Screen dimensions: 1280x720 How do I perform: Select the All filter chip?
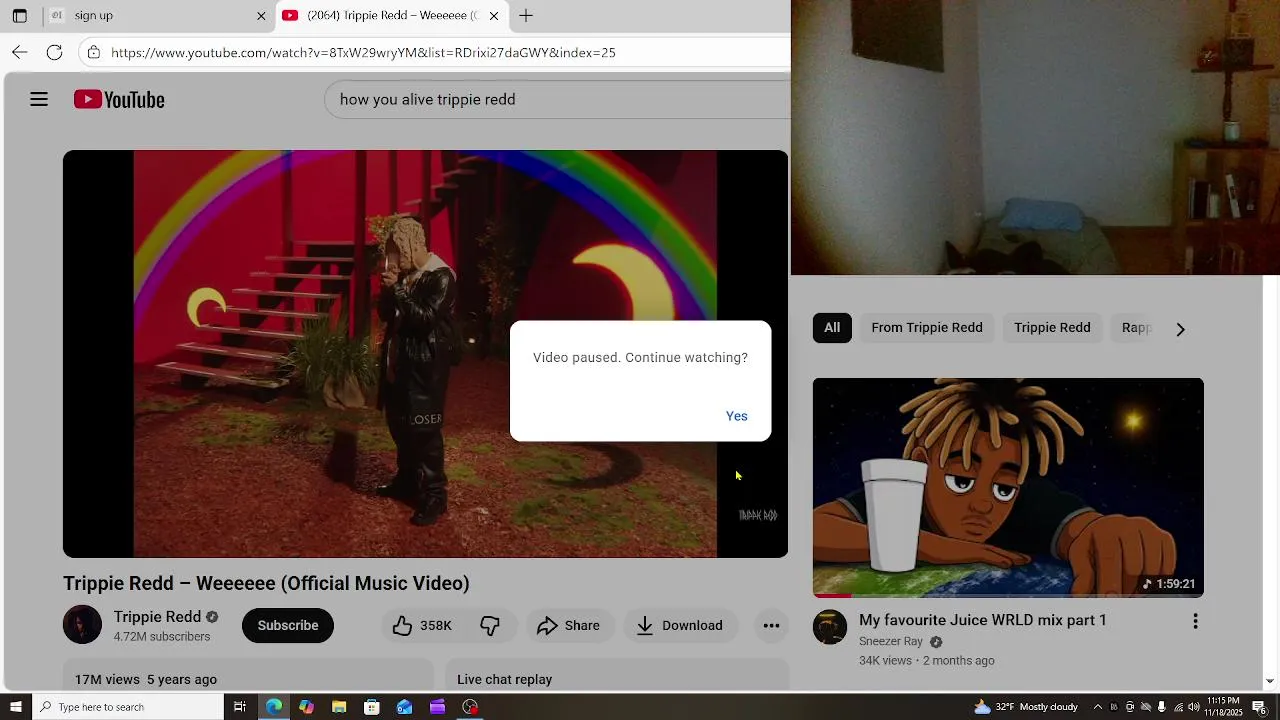point(832,328)
